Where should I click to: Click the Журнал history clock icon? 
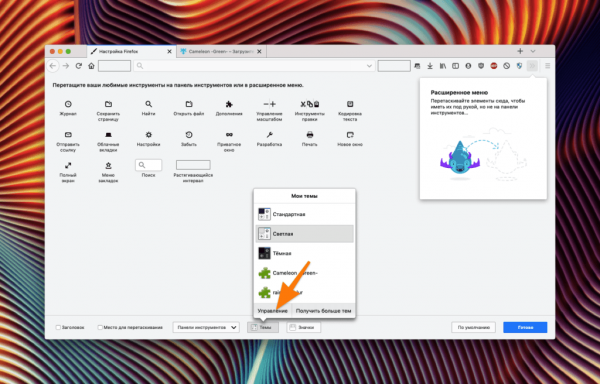pyautogui.click(x=68, y=104)
